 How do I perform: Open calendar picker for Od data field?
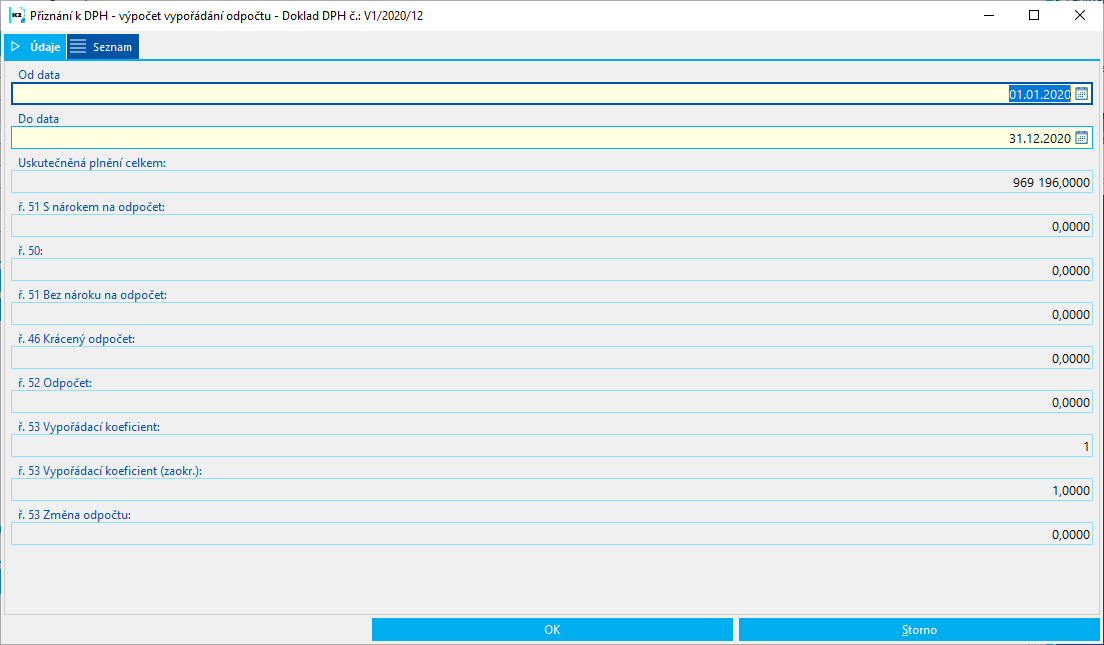pyautogui.click(x=1081, y=94)
